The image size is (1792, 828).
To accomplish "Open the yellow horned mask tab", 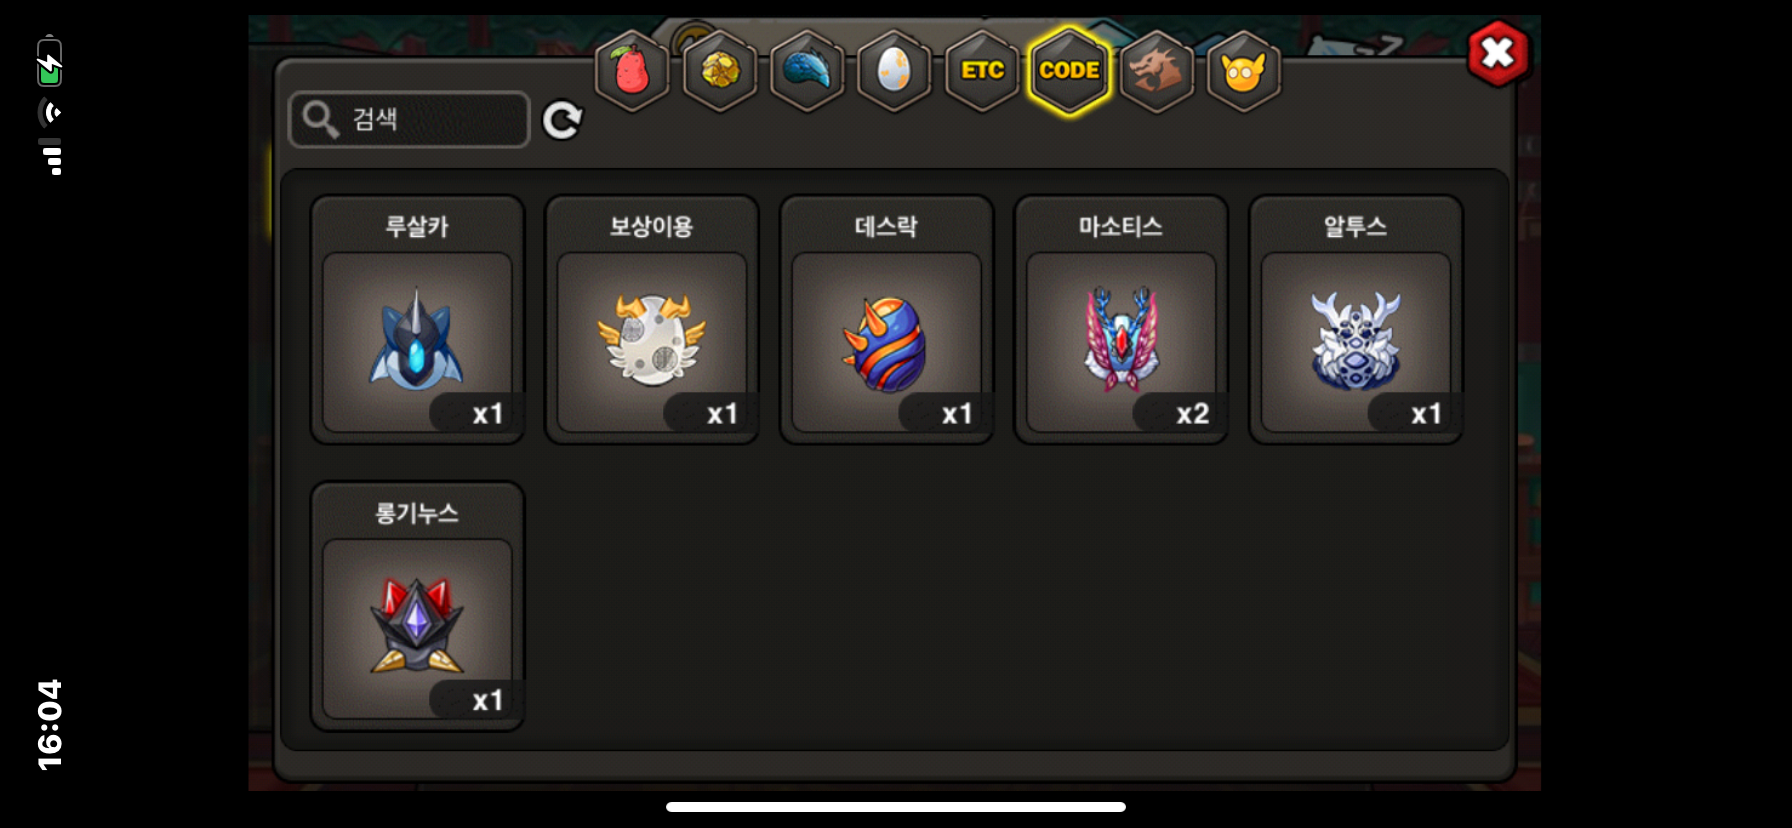I will (1243, 71).
